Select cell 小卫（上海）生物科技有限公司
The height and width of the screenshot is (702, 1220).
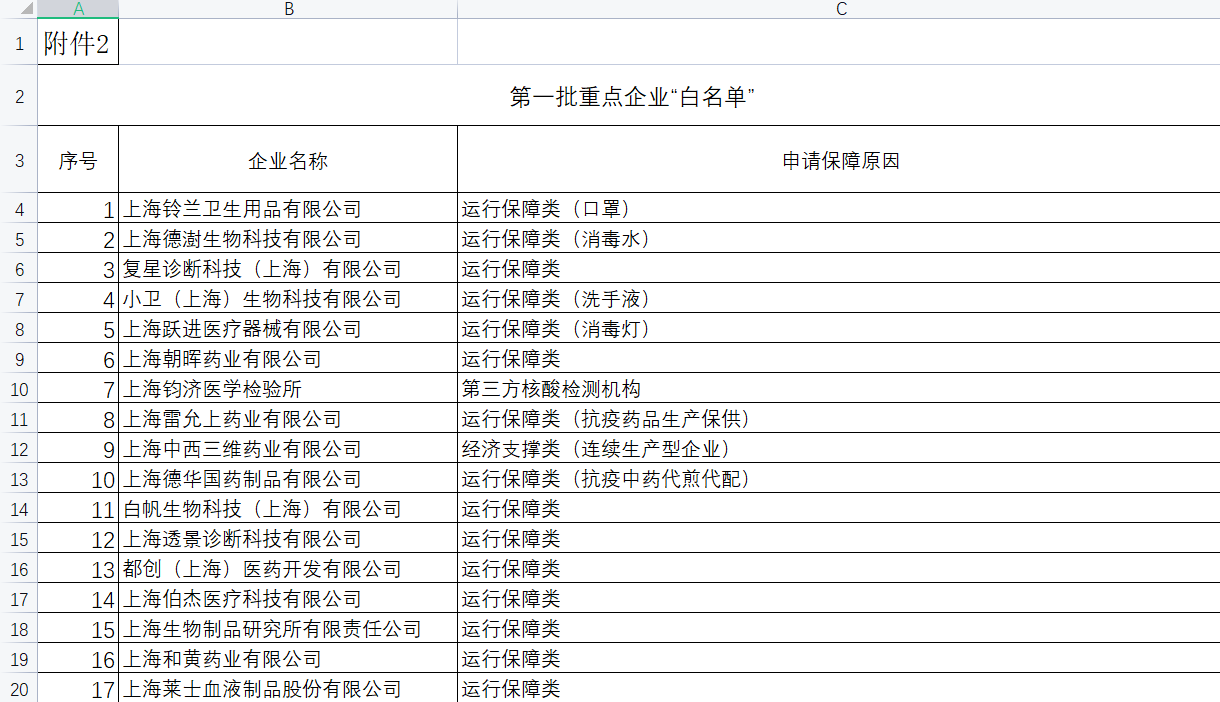tap(288, 299)
